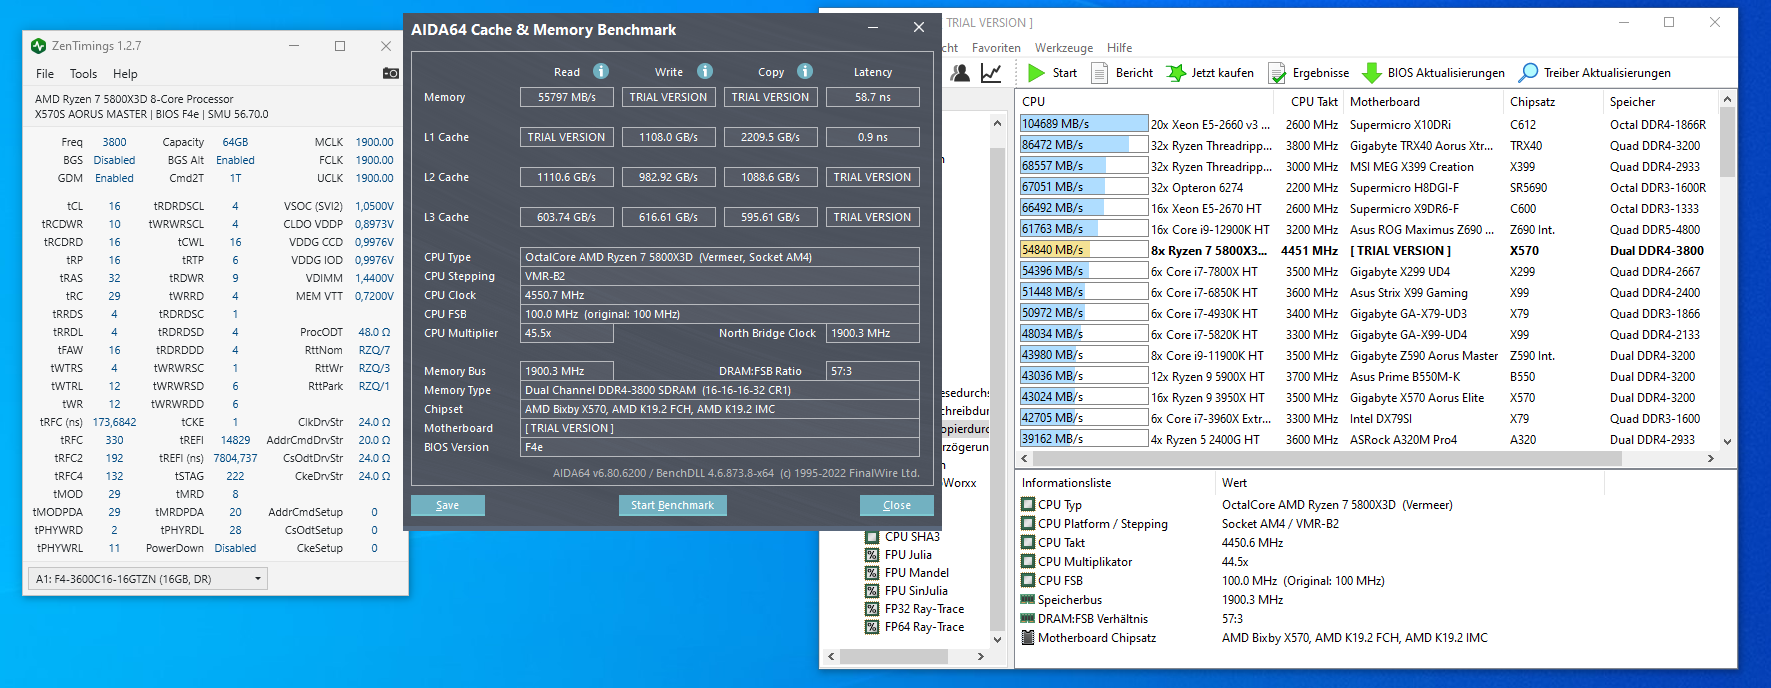This screenshot has height=688, width=1771.
Task: Select the 104689 MB/s Xeon E5-2660 result row
Action: pos(1368,124)
